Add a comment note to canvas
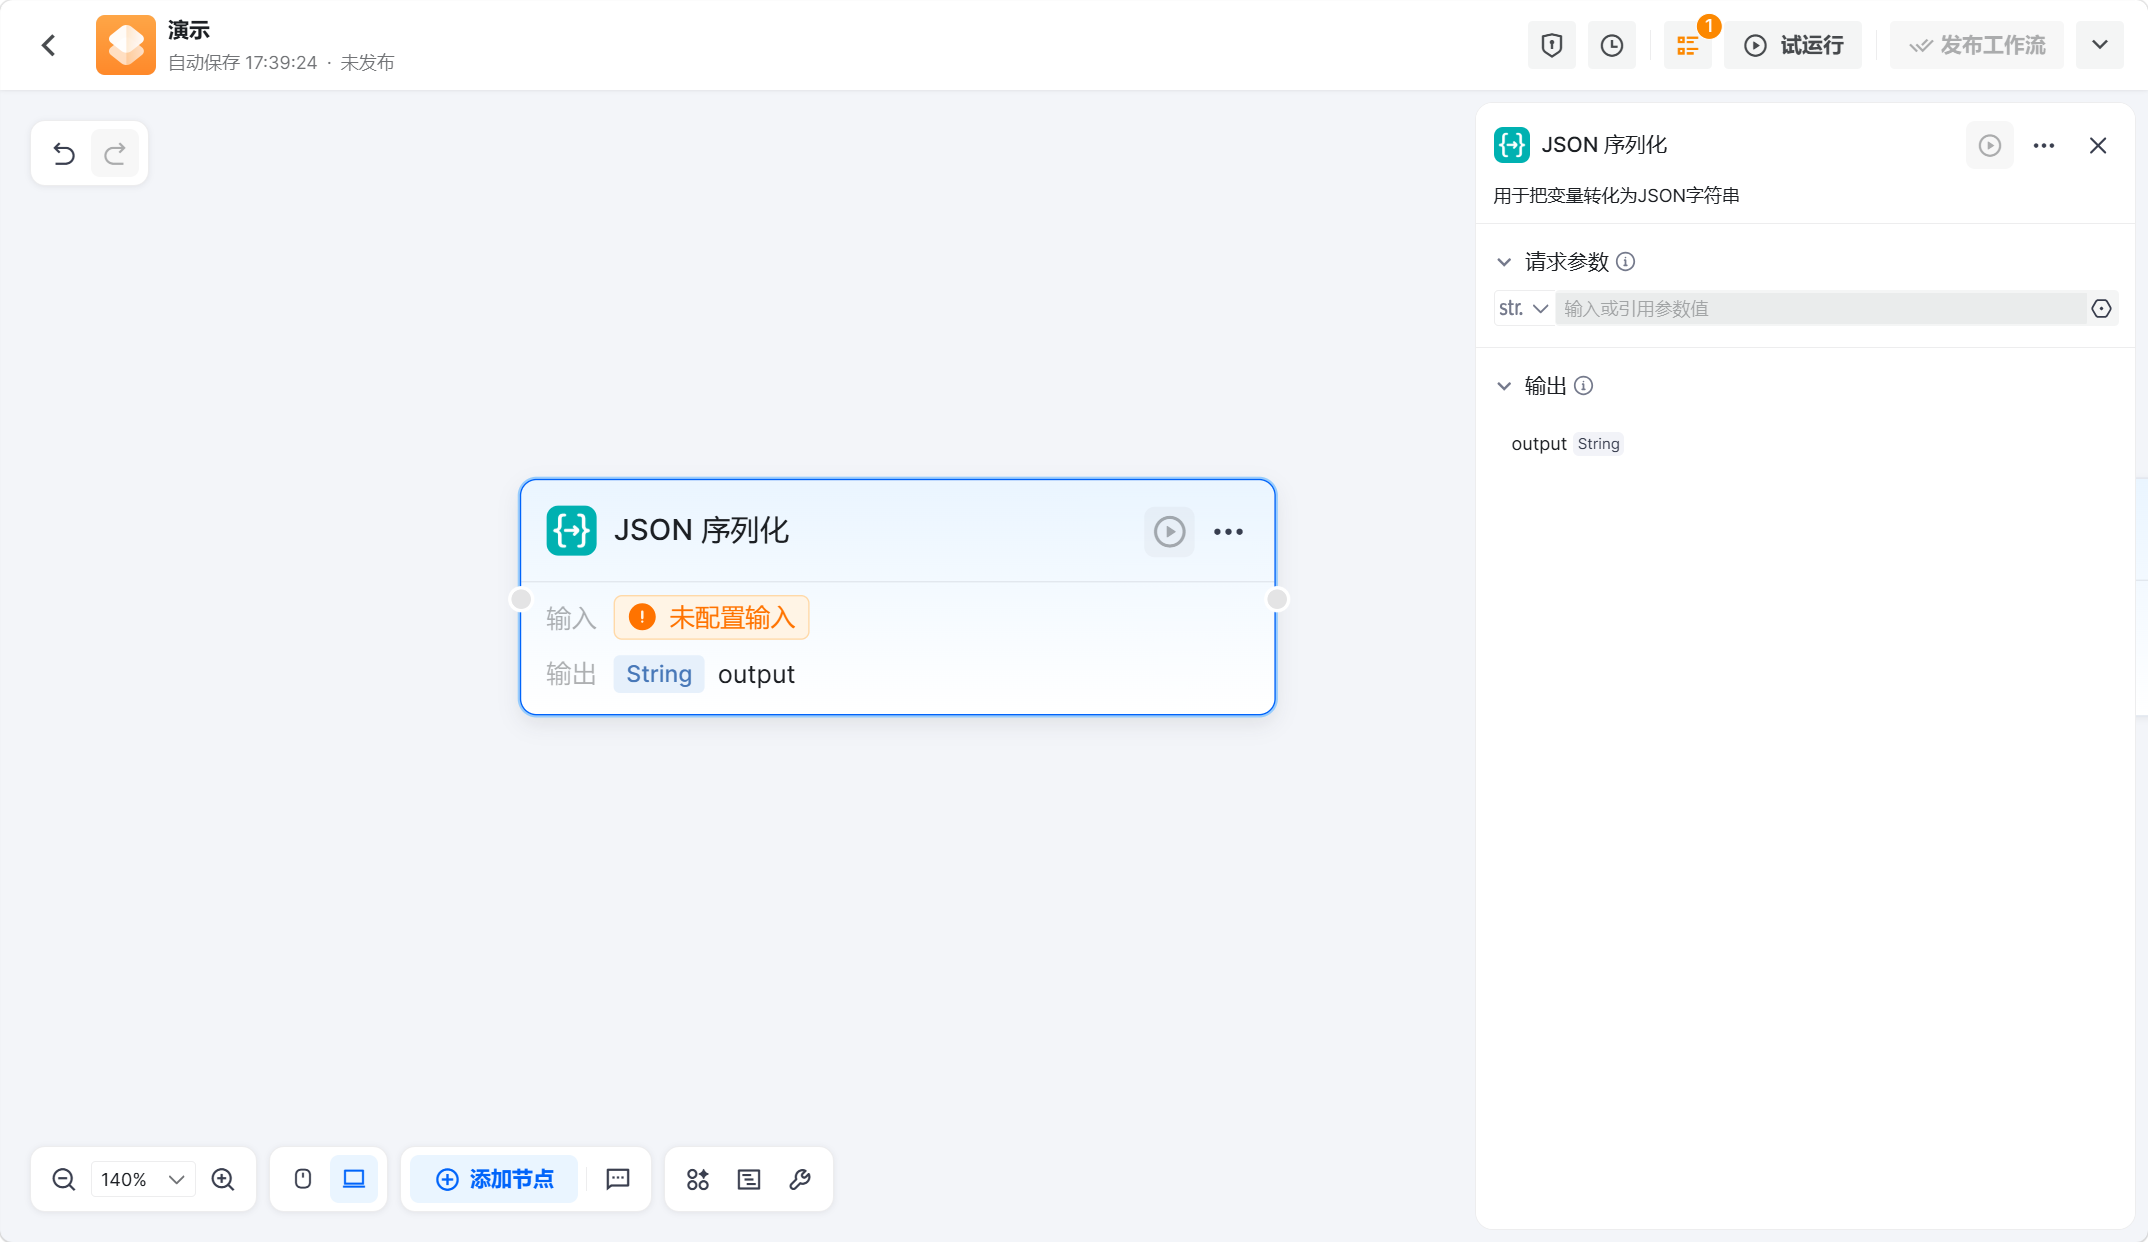The width and height of the screenshot is (2148, 1242). coord(618,1179)
